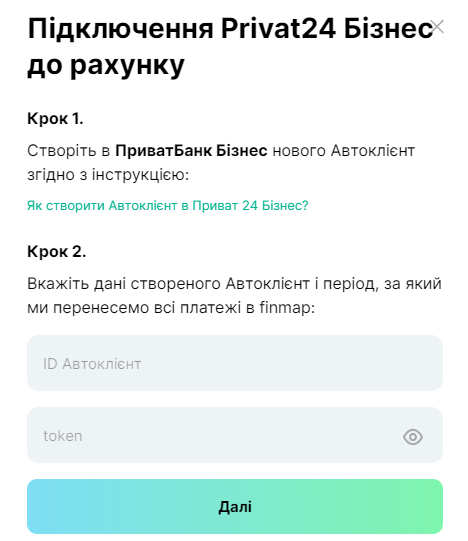Select the token placeholder text

pos(63,436)
